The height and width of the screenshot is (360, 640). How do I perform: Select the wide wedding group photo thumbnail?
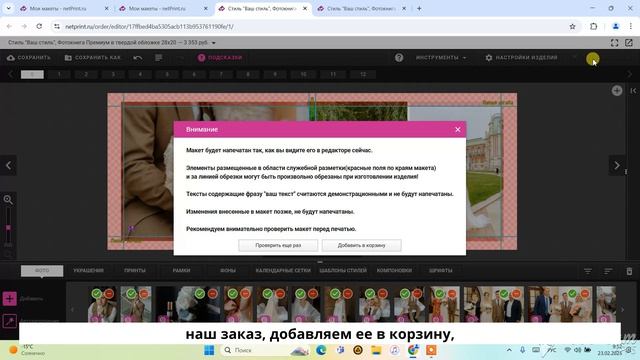tap(560, 304)
